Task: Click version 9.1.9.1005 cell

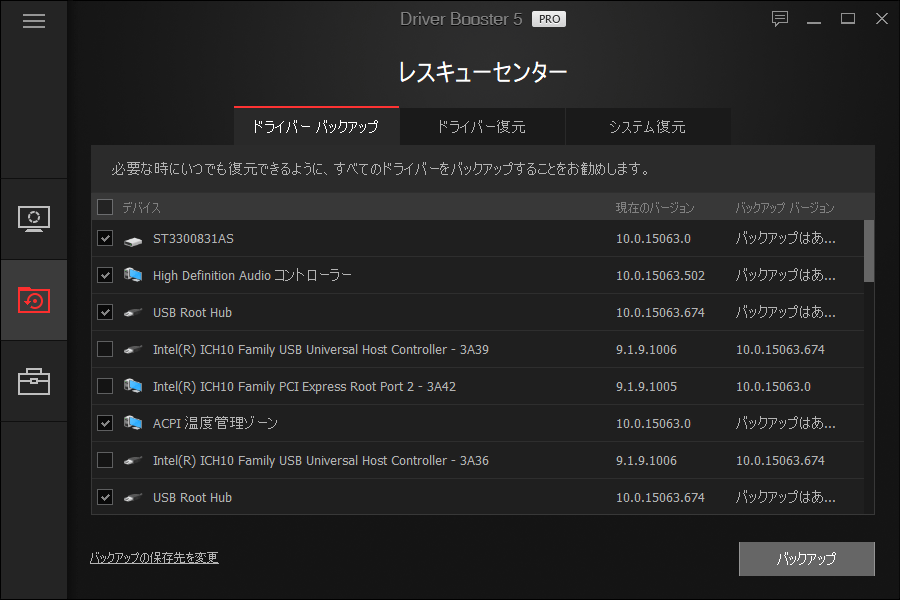Action: [646, 386]
